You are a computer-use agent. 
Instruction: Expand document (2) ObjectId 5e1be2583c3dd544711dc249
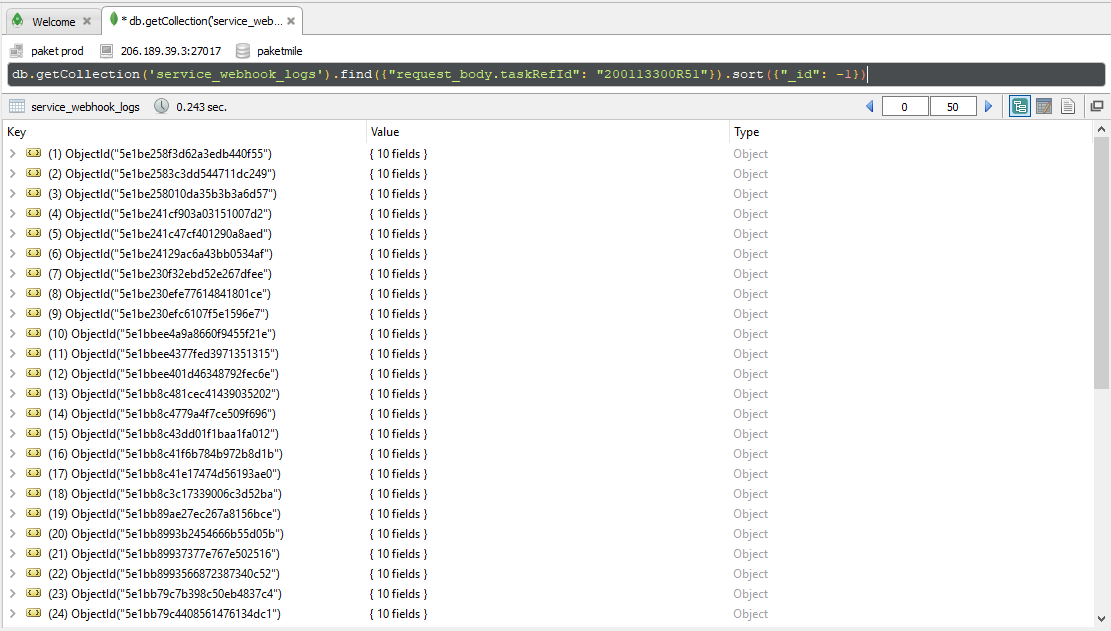[13, 174]
